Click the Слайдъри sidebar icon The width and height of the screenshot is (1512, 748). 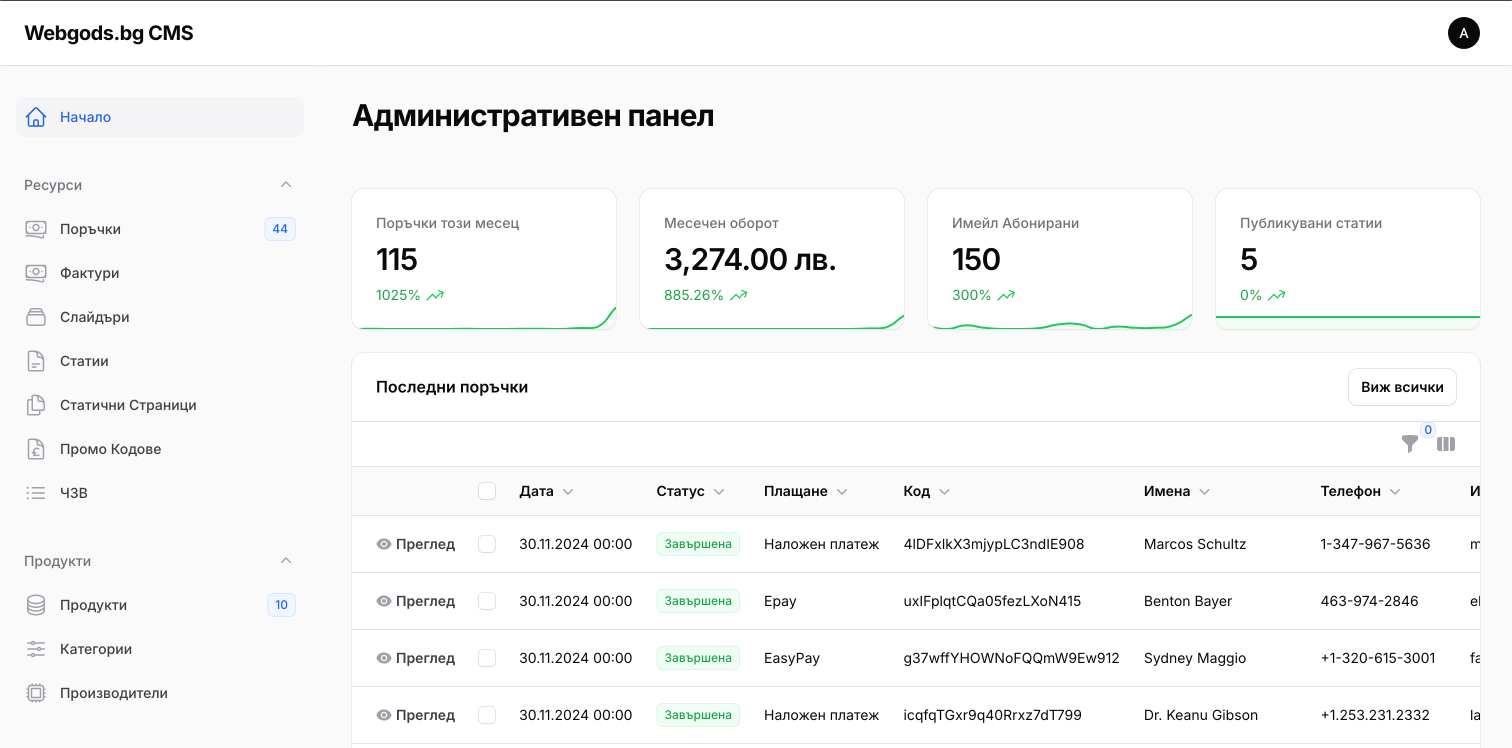coord(36,317)
